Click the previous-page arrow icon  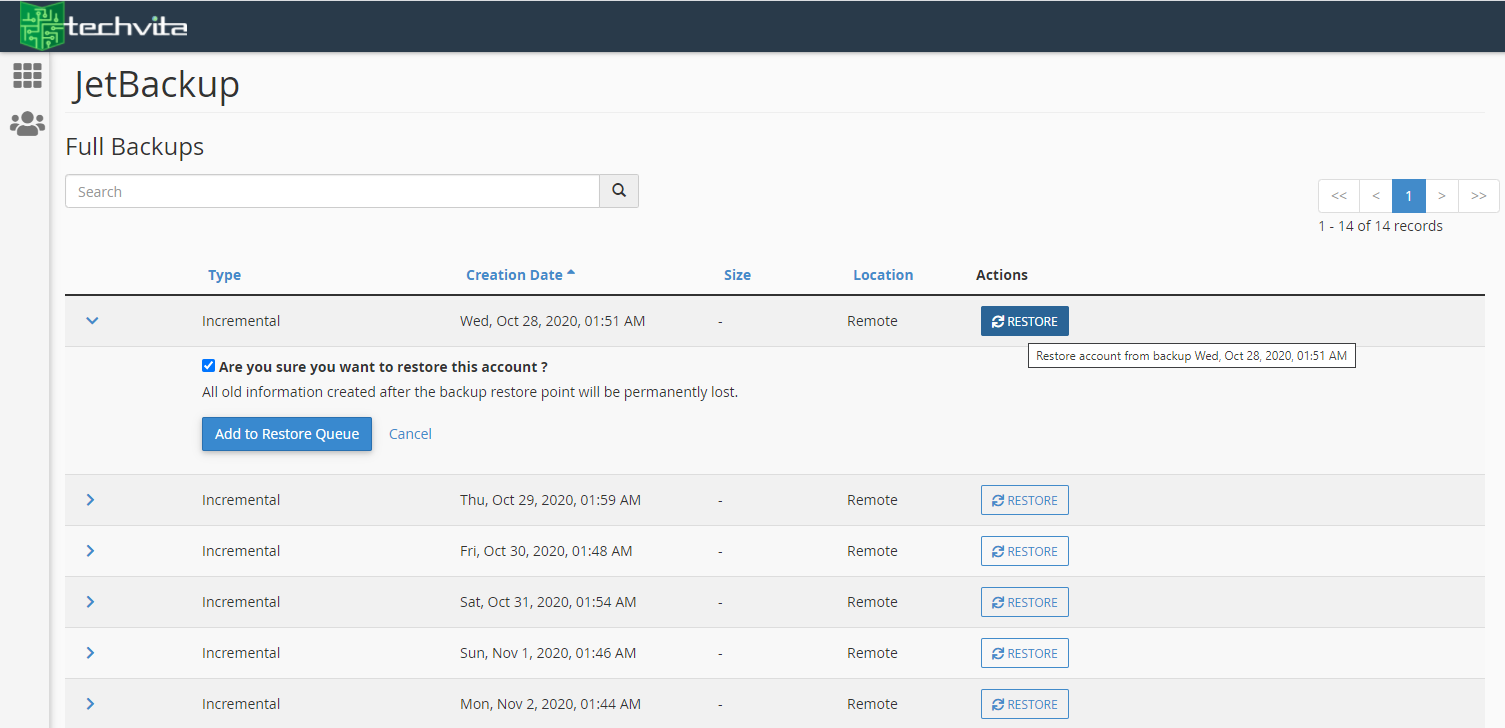point(1375,195)
